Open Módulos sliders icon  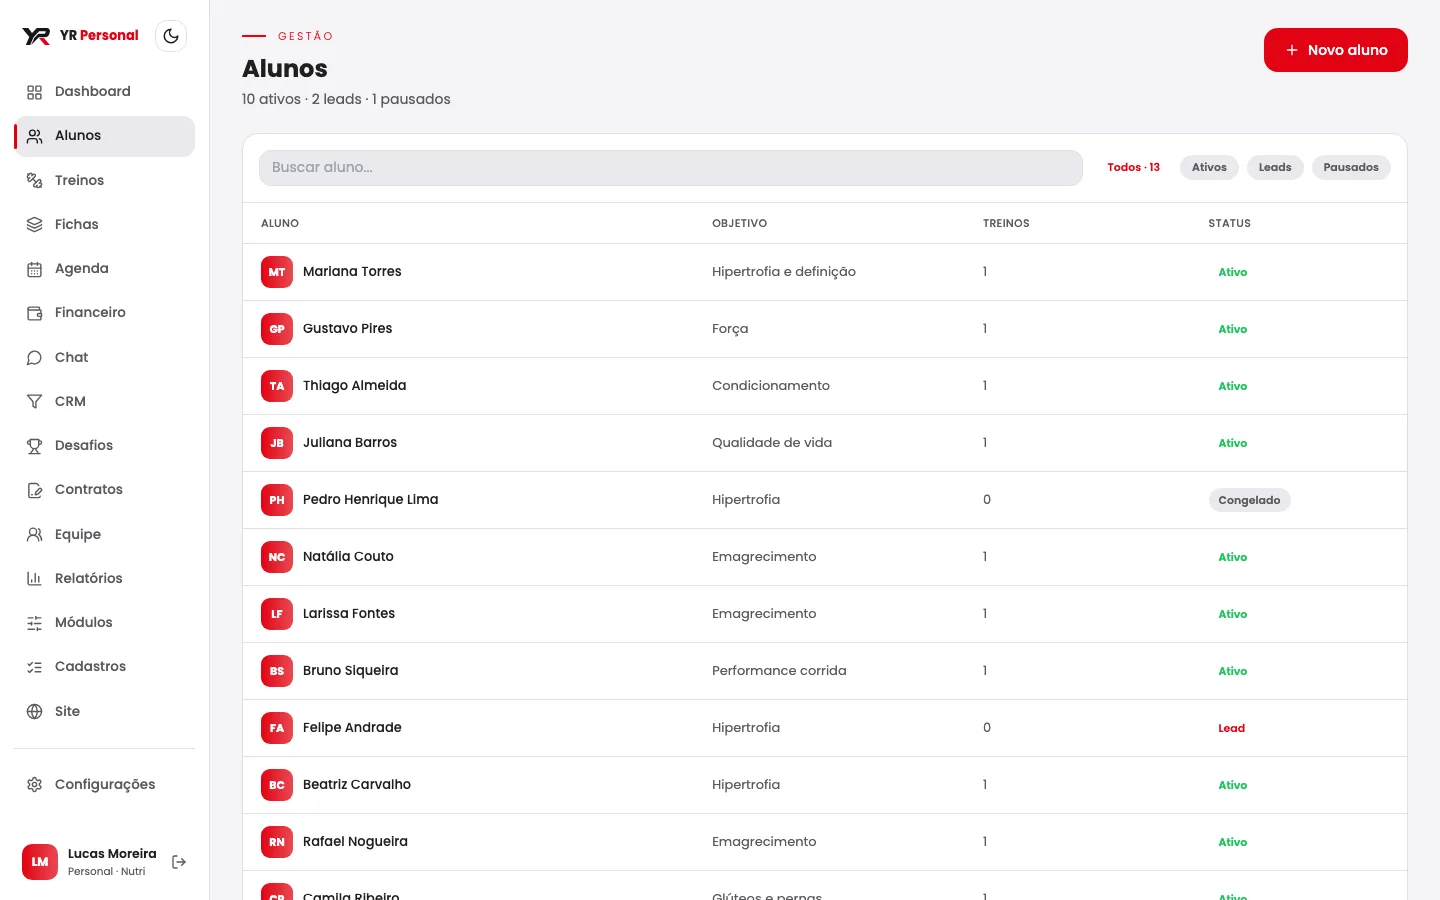click(x=35, y=623)
